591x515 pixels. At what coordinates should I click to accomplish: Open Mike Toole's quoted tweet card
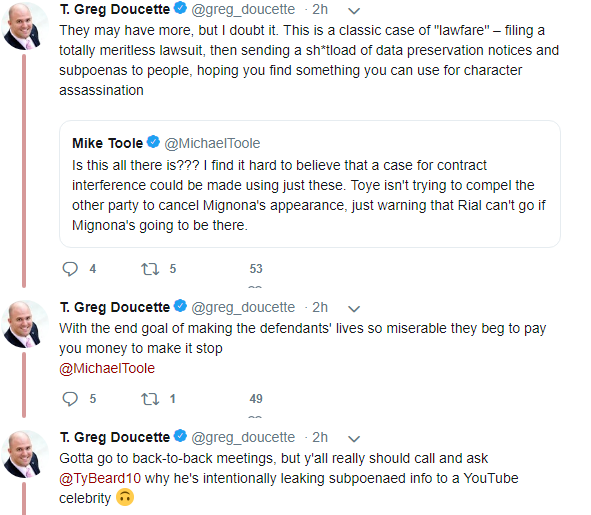(310, 184)
